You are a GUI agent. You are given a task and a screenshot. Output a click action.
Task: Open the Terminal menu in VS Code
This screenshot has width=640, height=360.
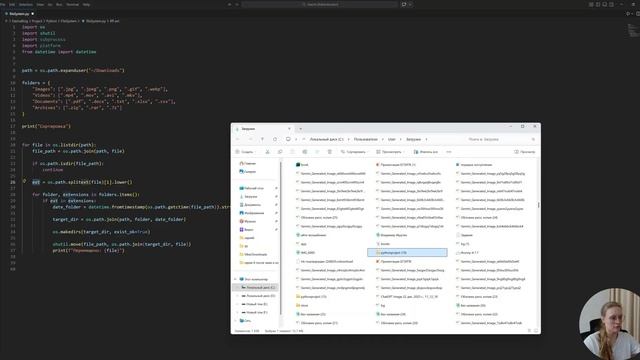pos(72,4)
